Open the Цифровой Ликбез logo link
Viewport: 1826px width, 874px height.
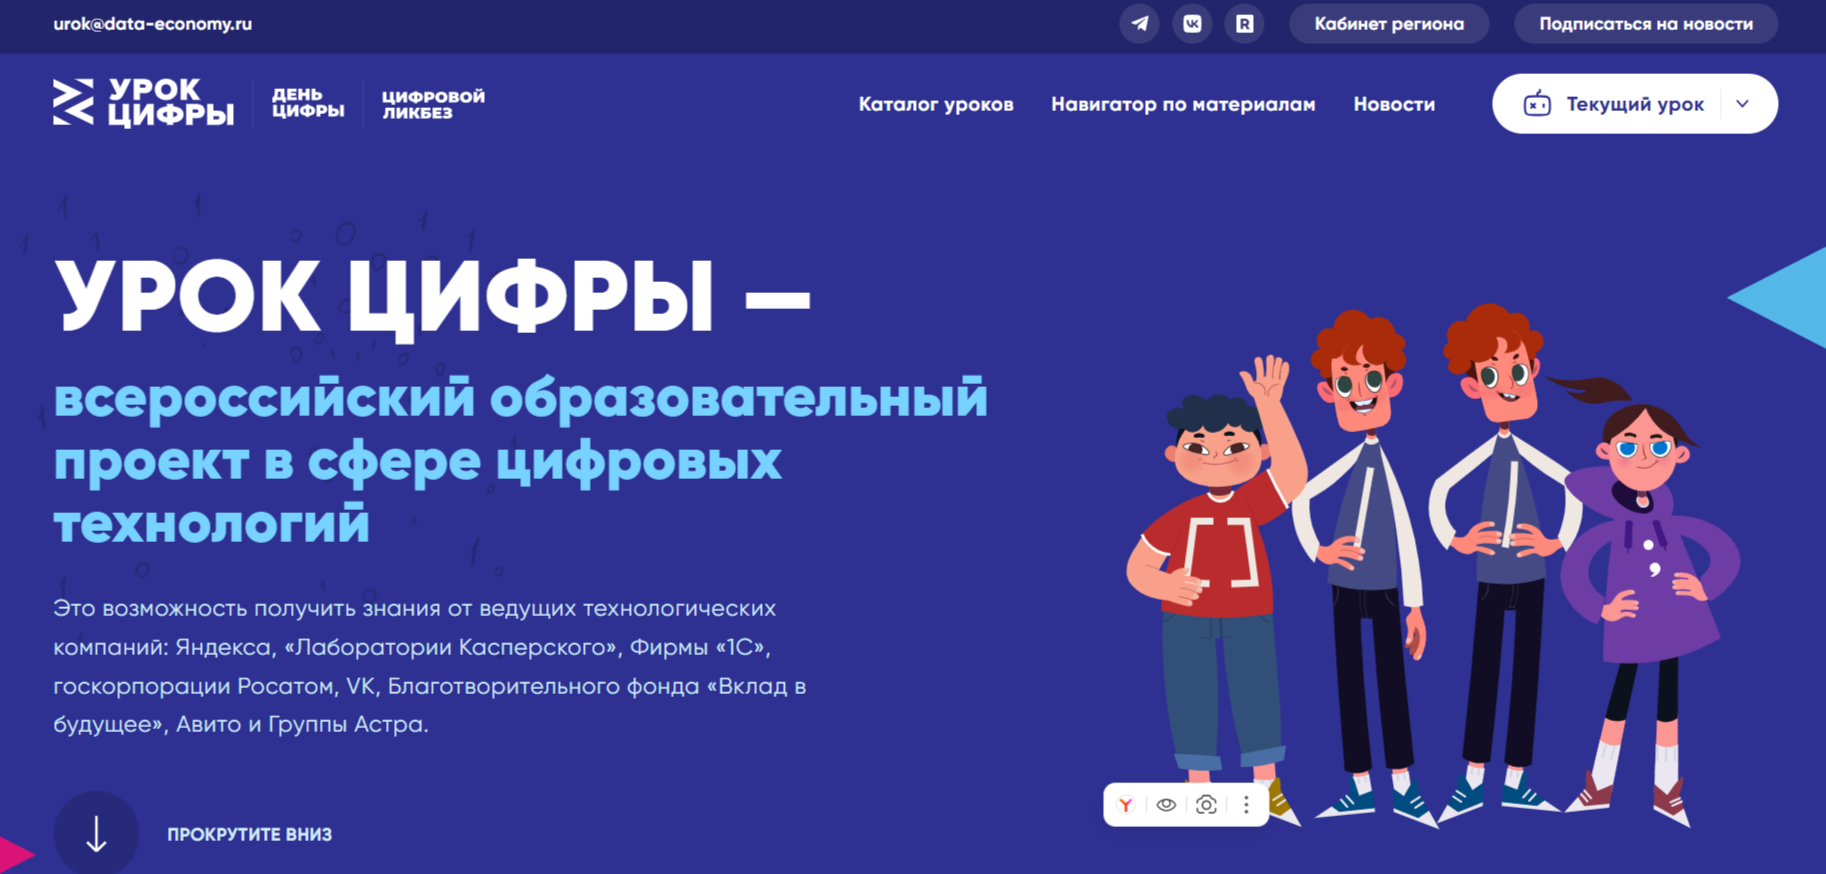coord(433,104)
